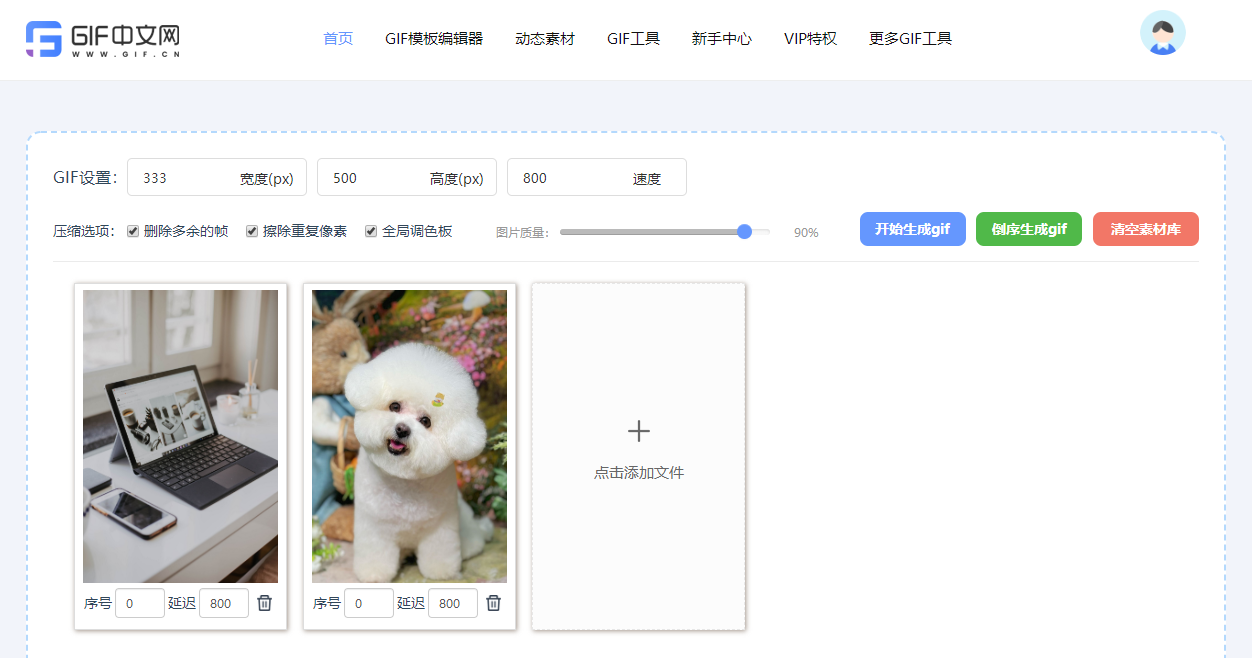Open the 更多GIF工具 menu

pos(909,38)
